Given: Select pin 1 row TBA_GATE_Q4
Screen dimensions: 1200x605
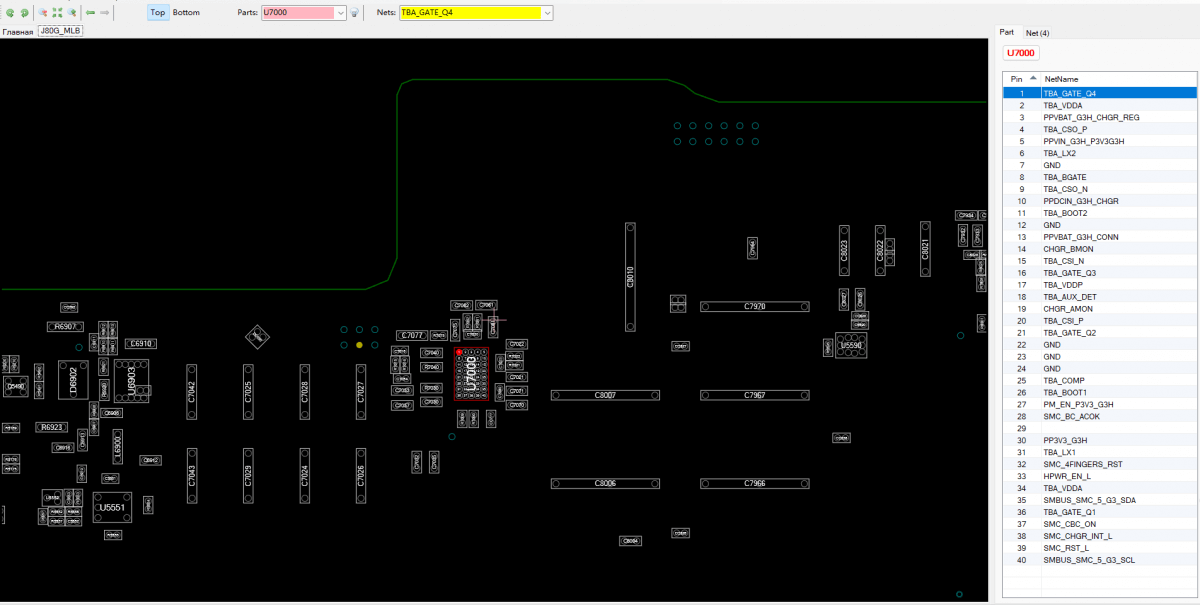Looking at the screenshot, I should [1099, 93].
